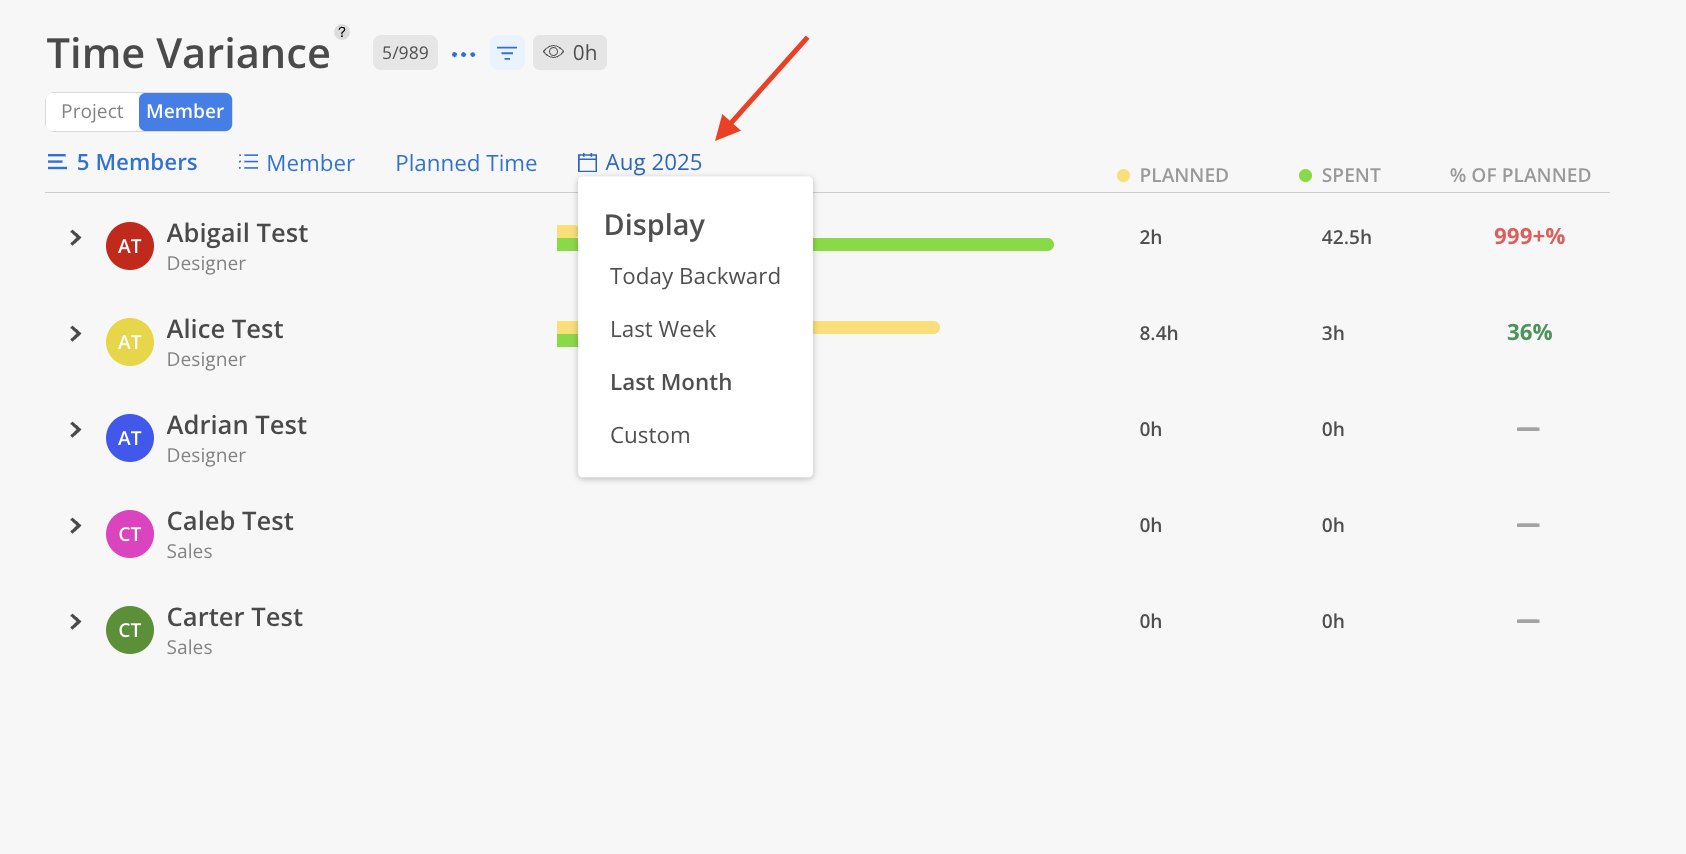Click the help question mark icon

coord(342,32)
